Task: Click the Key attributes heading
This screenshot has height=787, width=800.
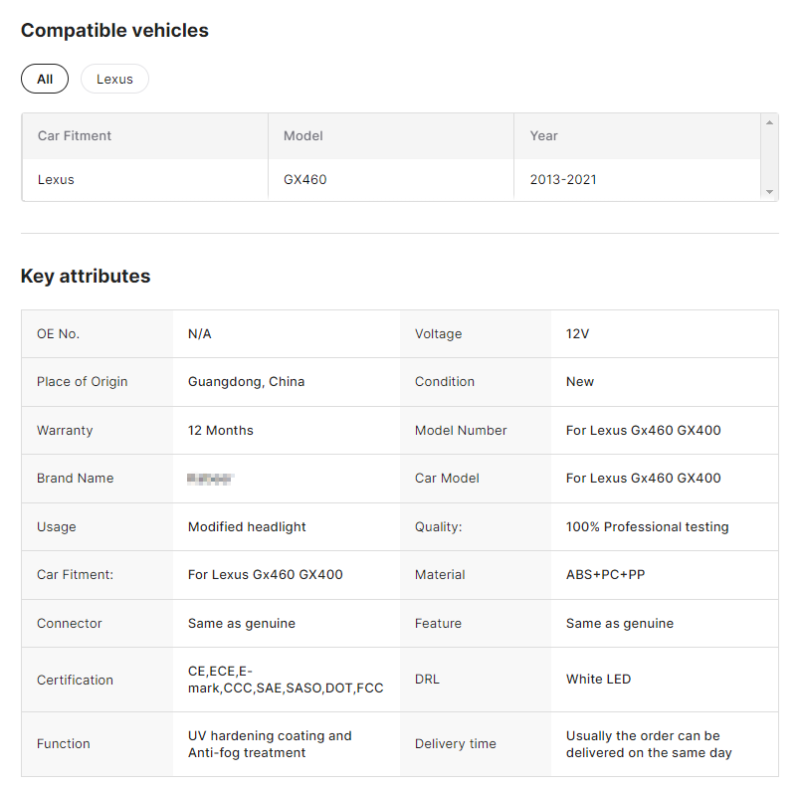Action: pyautogui.click(x=86, y=276)
